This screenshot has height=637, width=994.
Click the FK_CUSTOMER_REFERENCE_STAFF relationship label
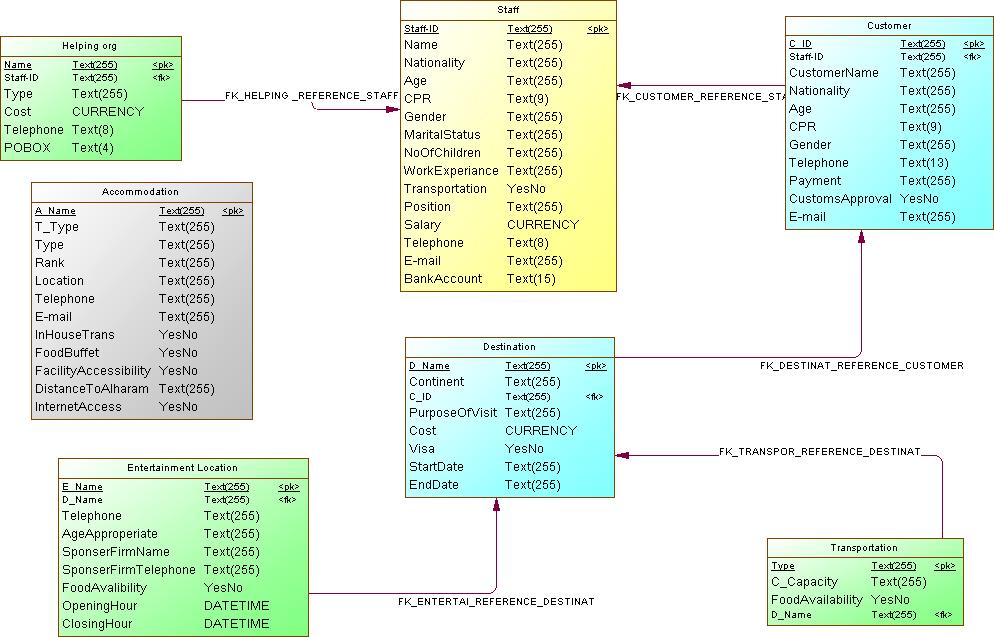click(x=701, y=98)
